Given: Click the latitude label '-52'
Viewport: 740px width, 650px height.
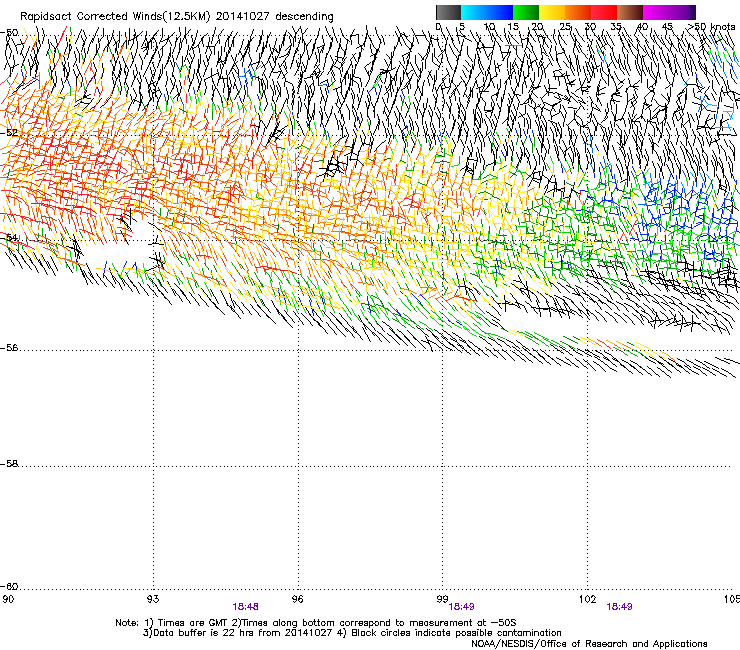Looking at the screenshot, I should click(x=9, y=133).
